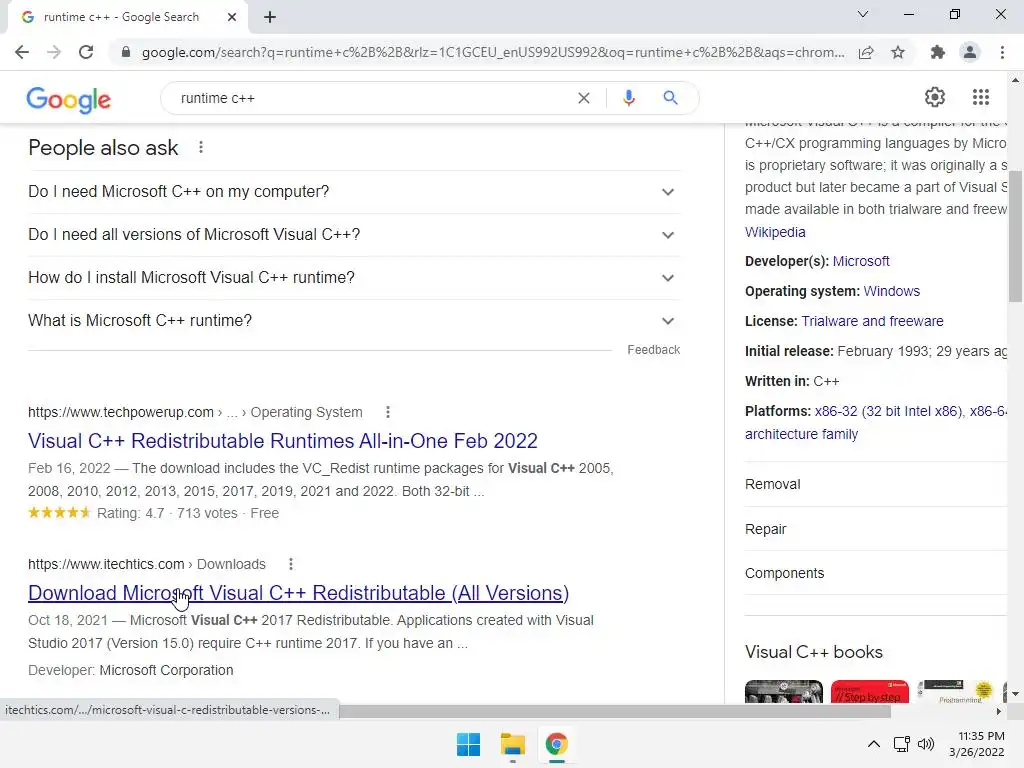The width and height of the screenshot is (1024, 768).
Task: Open People also ask options menu
Action: click(x=200, y=148)
